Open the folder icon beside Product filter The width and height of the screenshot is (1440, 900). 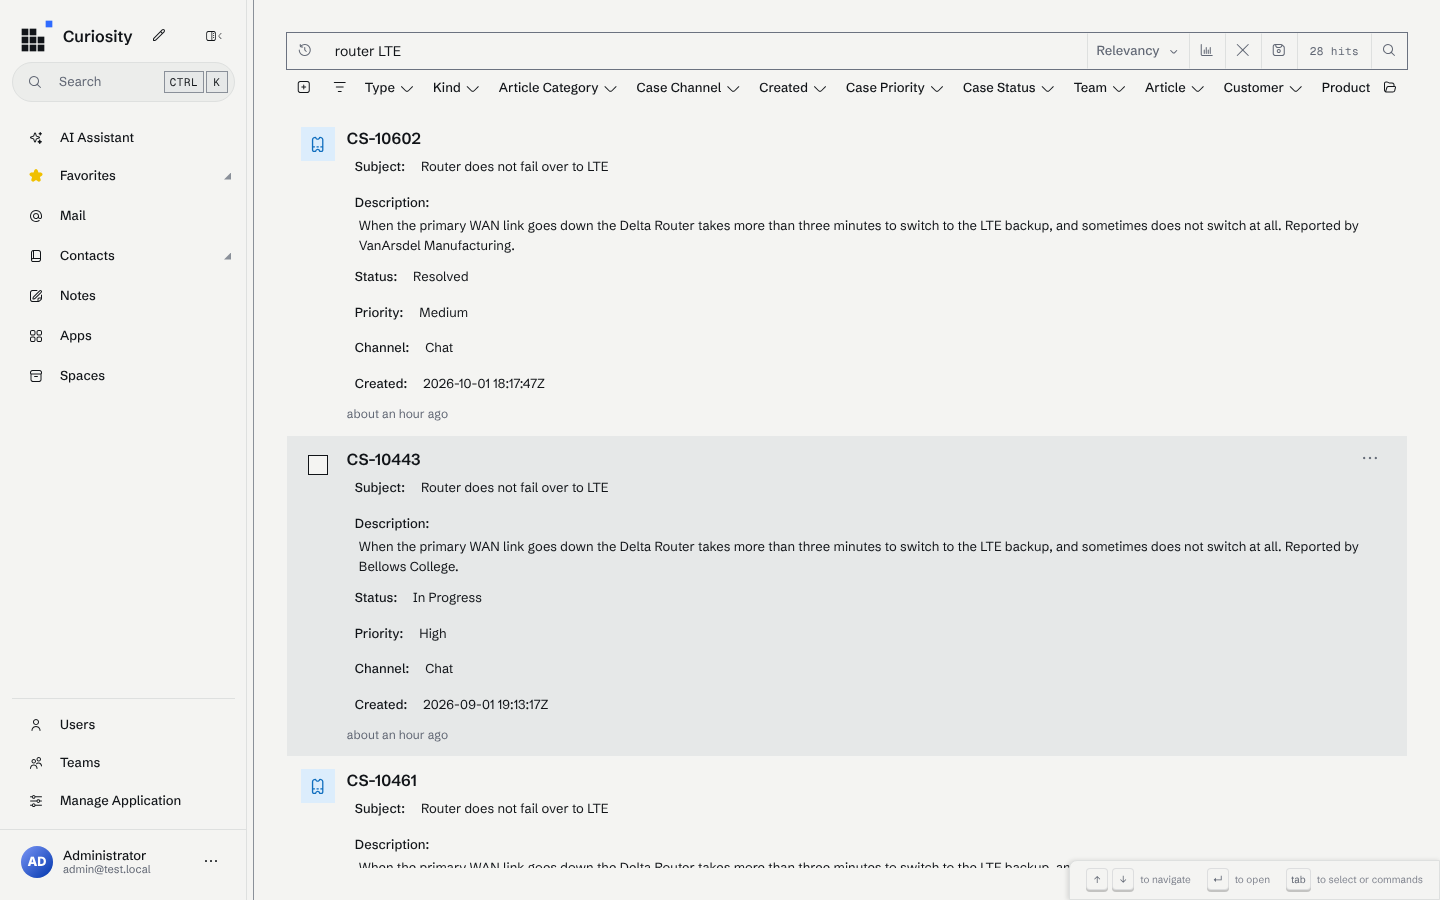click(x=1390, y=87)
